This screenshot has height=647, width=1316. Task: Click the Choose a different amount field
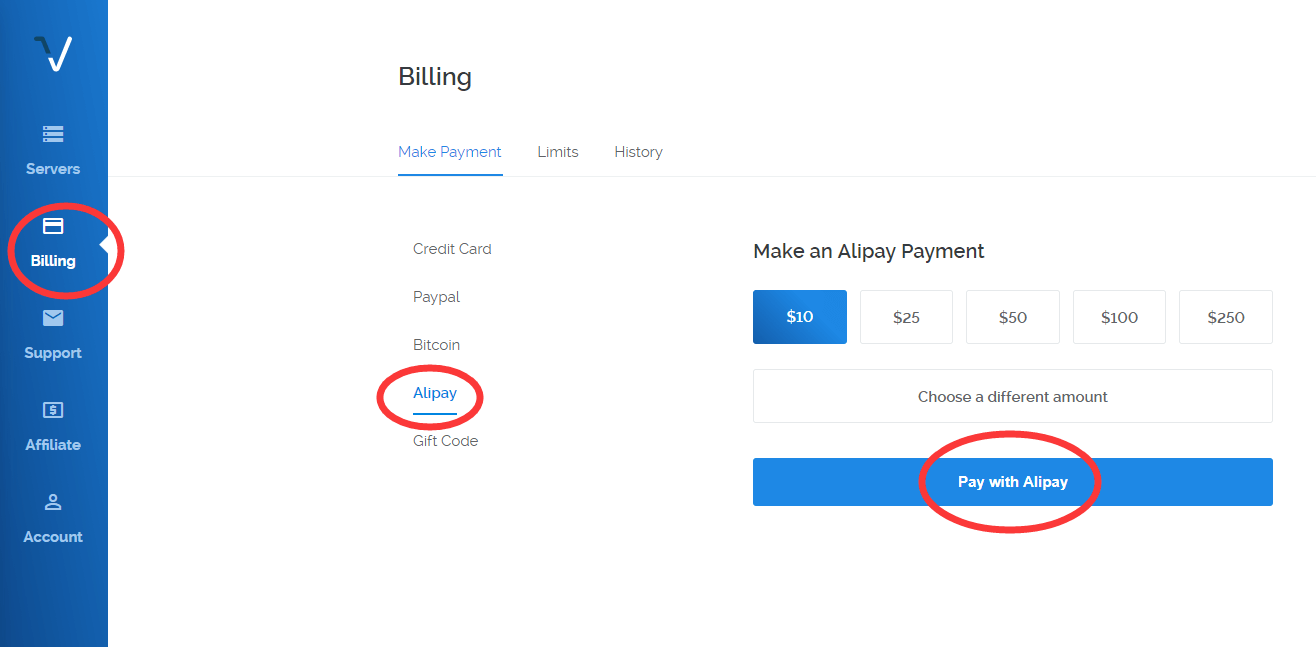[1013, 396]
